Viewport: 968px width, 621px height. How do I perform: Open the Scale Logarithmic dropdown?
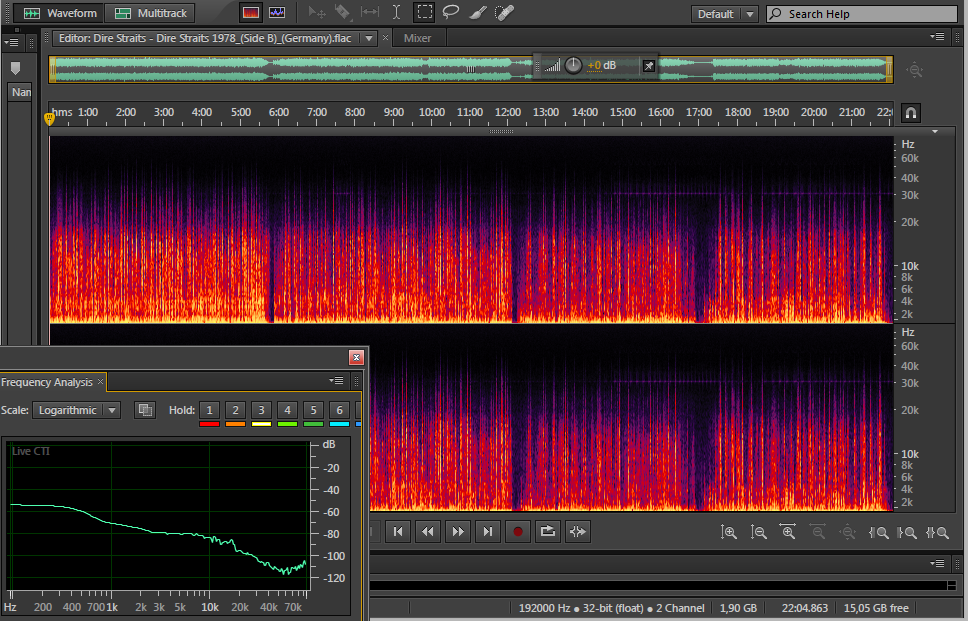(x=77, y=411)
